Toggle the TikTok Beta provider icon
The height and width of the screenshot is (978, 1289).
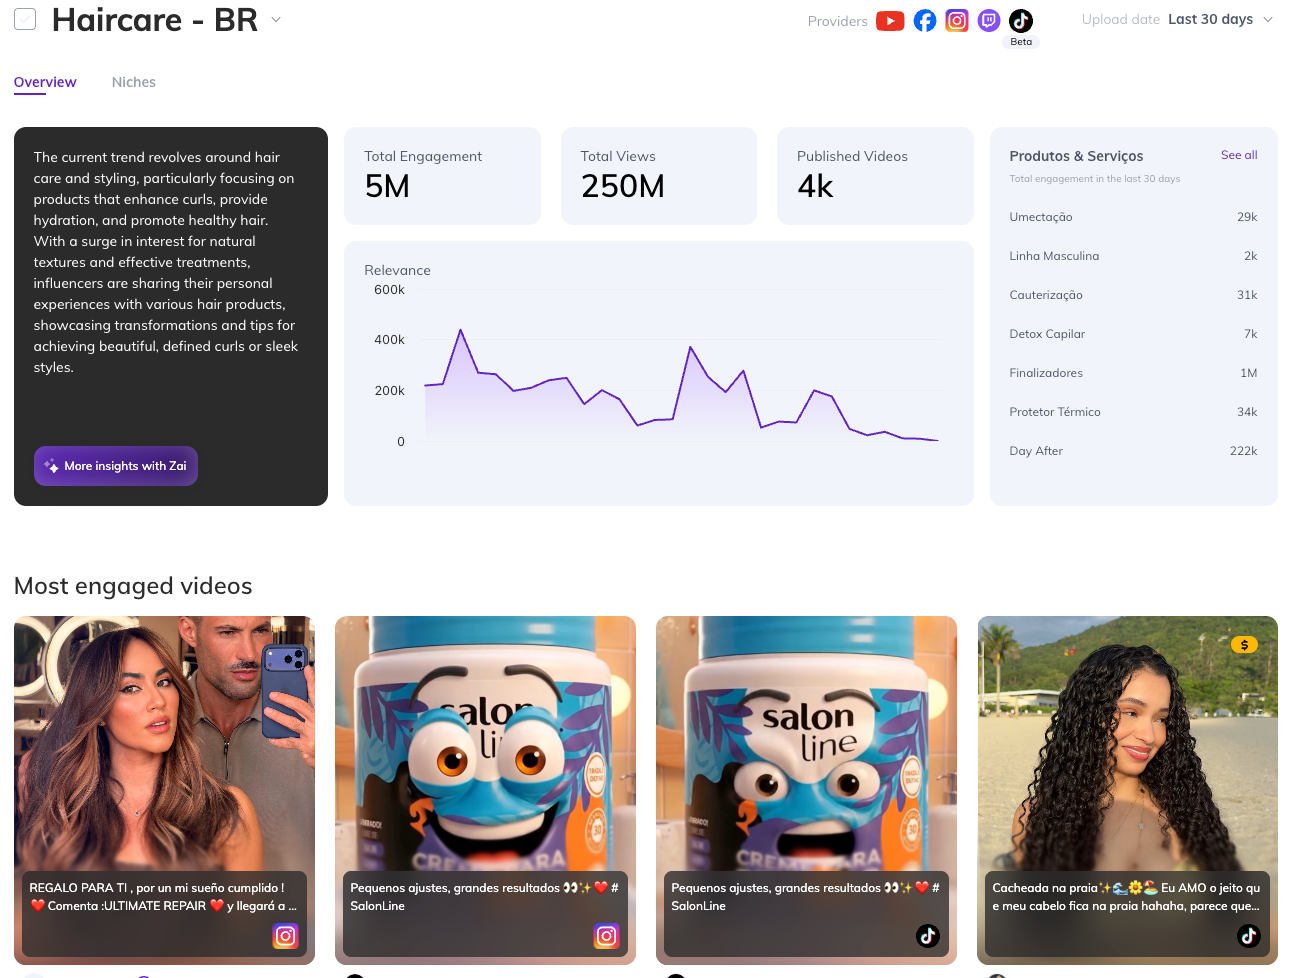[x=1021, y=21]
